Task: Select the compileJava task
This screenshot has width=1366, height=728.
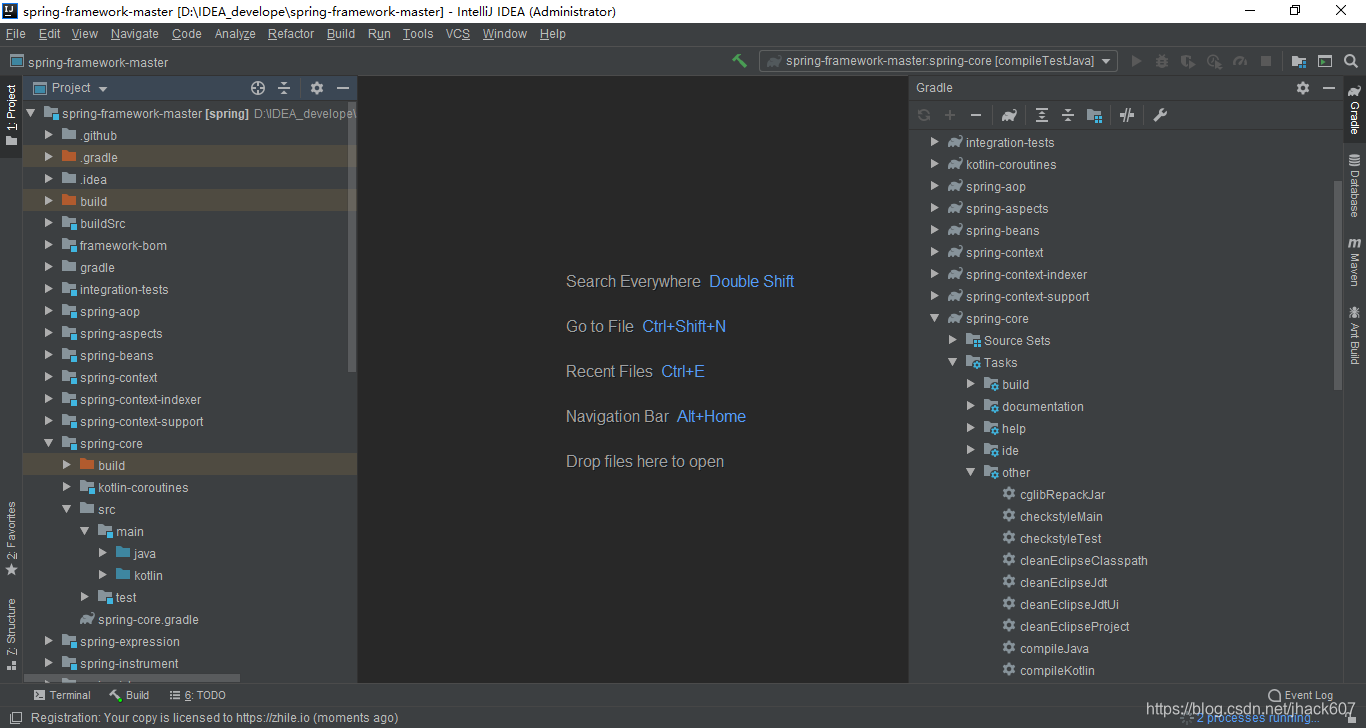Action: pos(1054,648)
